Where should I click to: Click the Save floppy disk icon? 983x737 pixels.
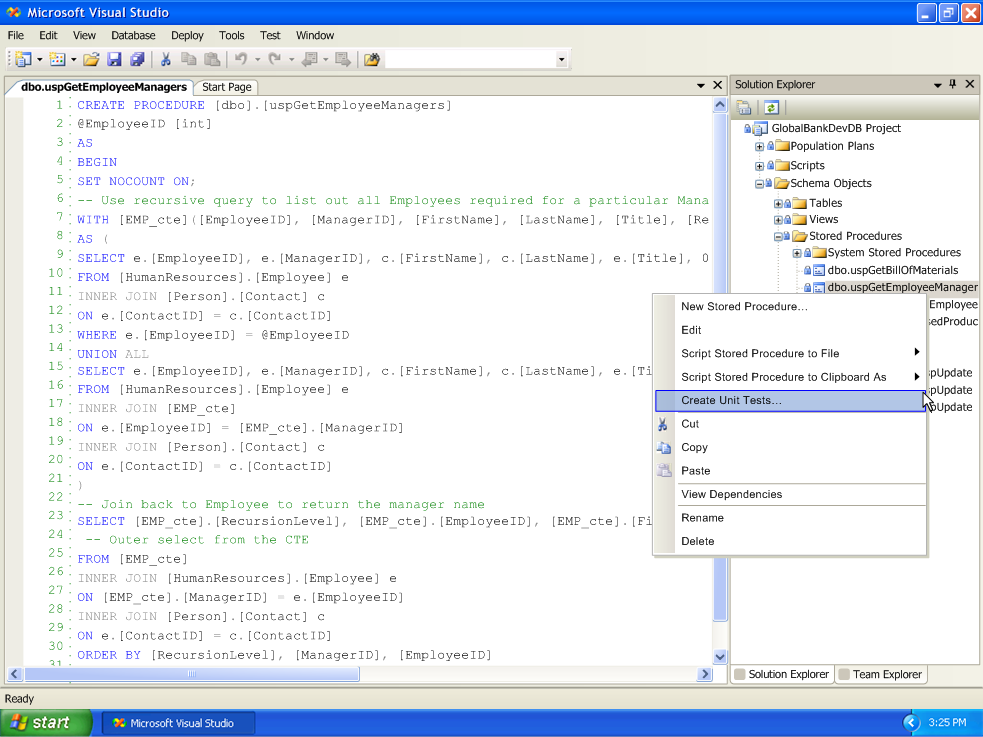114,60
